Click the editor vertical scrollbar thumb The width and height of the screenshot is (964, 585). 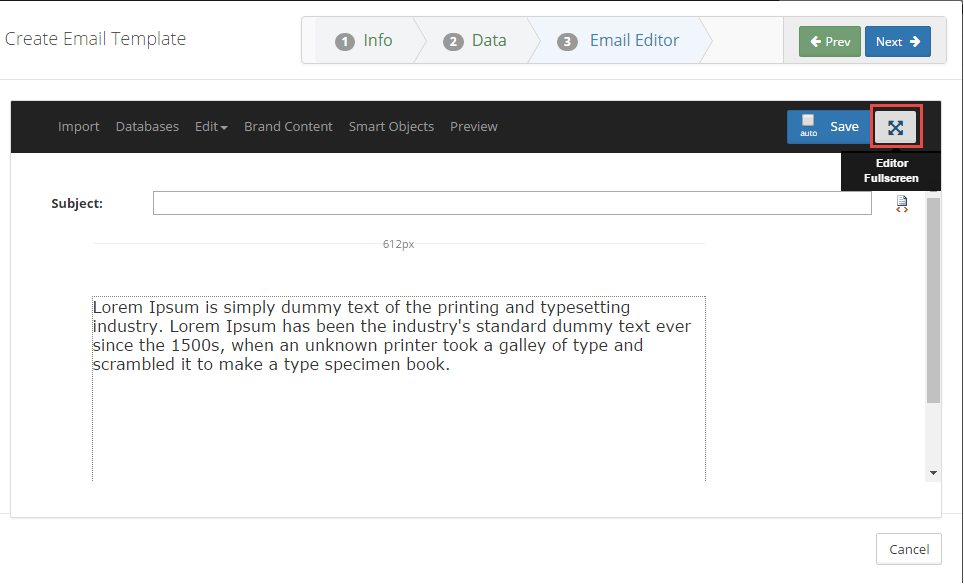pyautogui.click(x=933, y=300)
